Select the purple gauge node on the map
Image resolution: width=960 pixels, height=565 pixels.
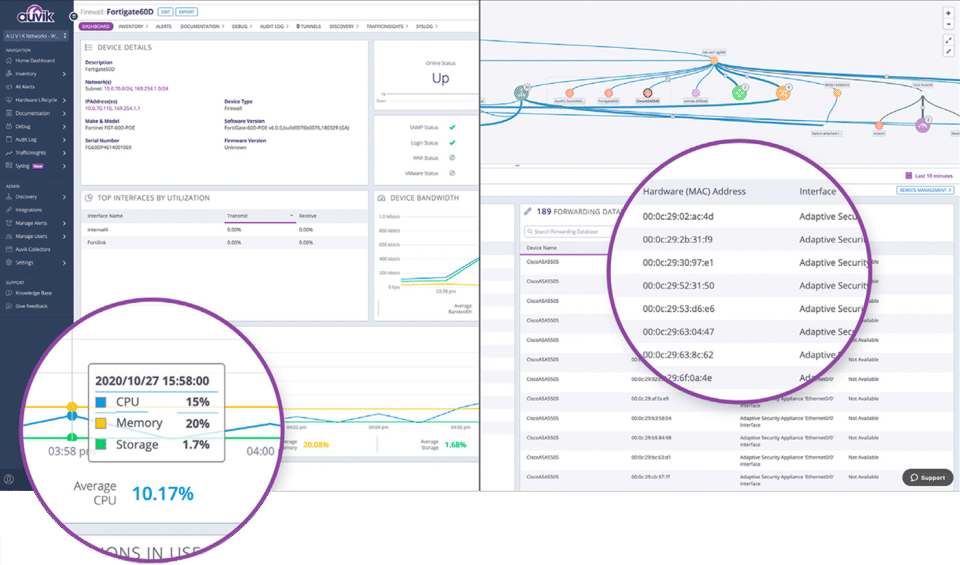[922, 125]
